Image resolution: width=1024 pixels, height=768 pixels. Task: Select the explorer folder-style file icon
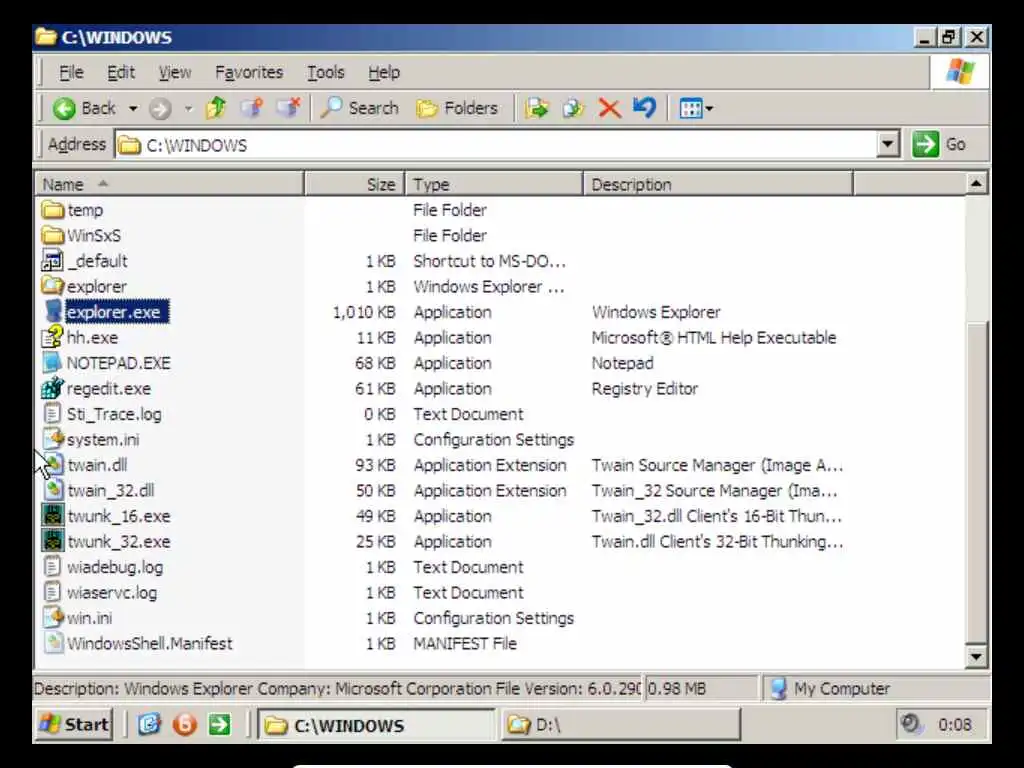52,286
